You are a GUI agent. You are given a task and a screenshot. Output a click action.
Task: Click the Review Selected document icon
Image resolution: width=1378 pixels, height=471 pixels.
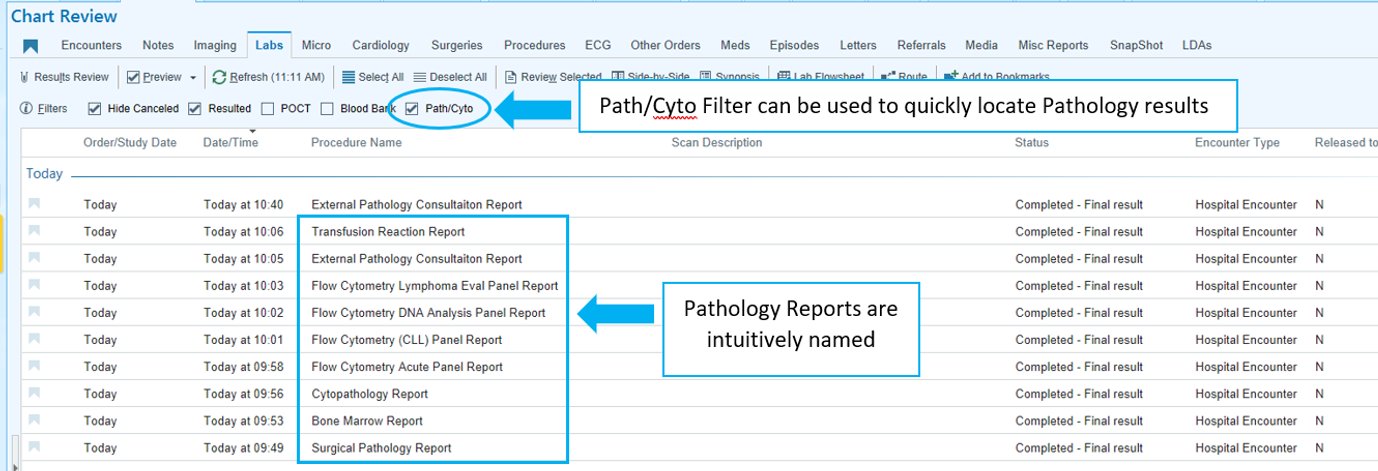tap(511, 77)
